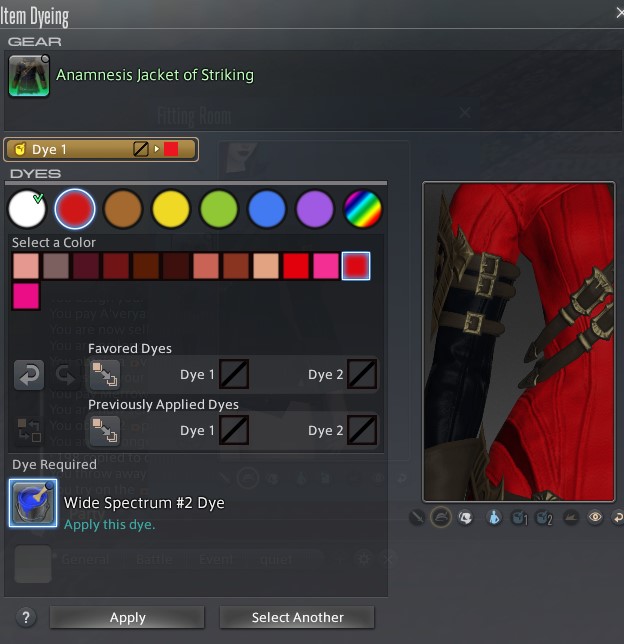
Task: Select the red dye category
Action: tap(75, 209)
